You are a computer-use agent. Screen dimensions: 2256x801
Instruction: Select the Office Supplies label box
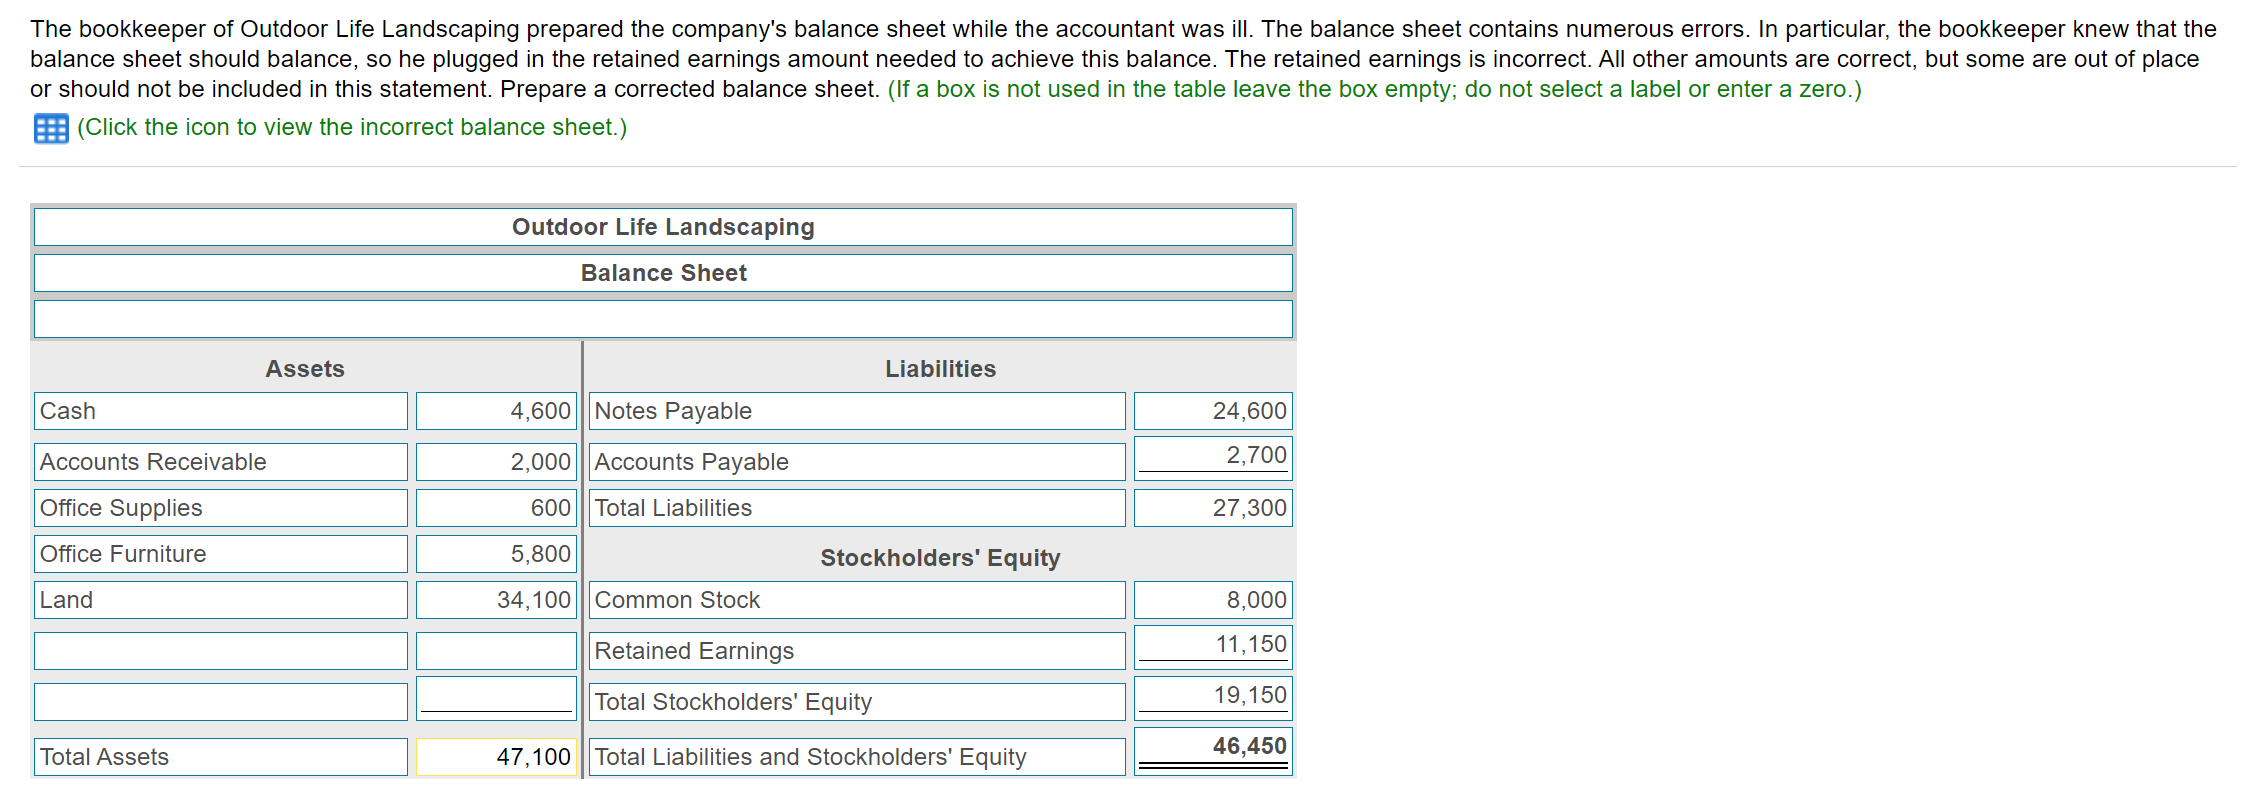tap(220, 508)
